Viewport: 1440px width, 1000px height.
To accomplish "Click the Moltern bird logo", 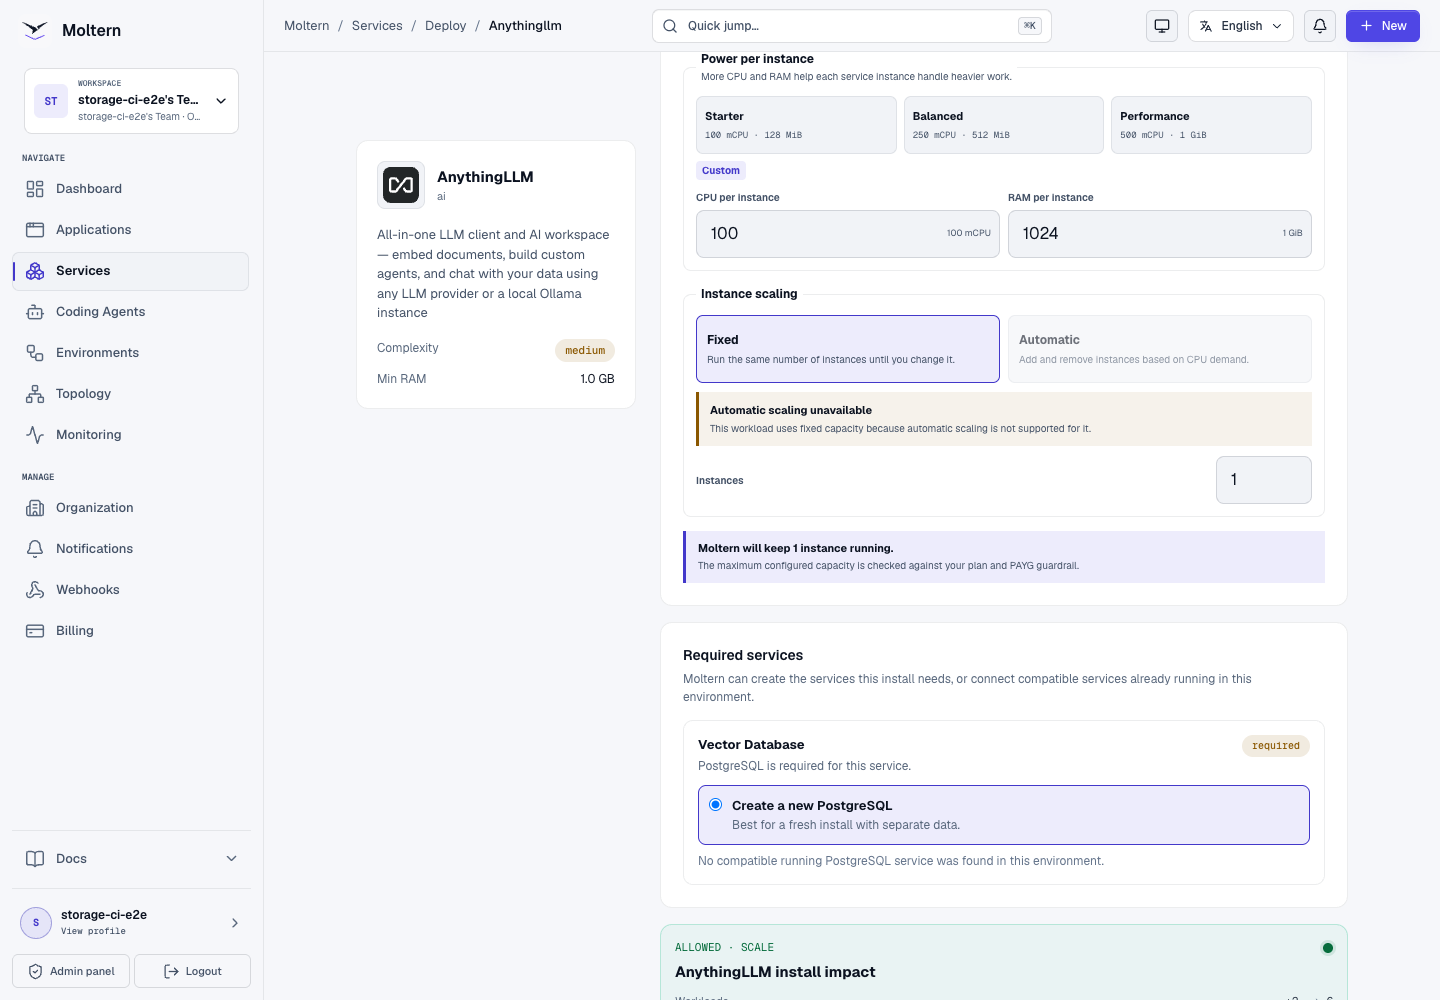I will click(x=35, y=30).
